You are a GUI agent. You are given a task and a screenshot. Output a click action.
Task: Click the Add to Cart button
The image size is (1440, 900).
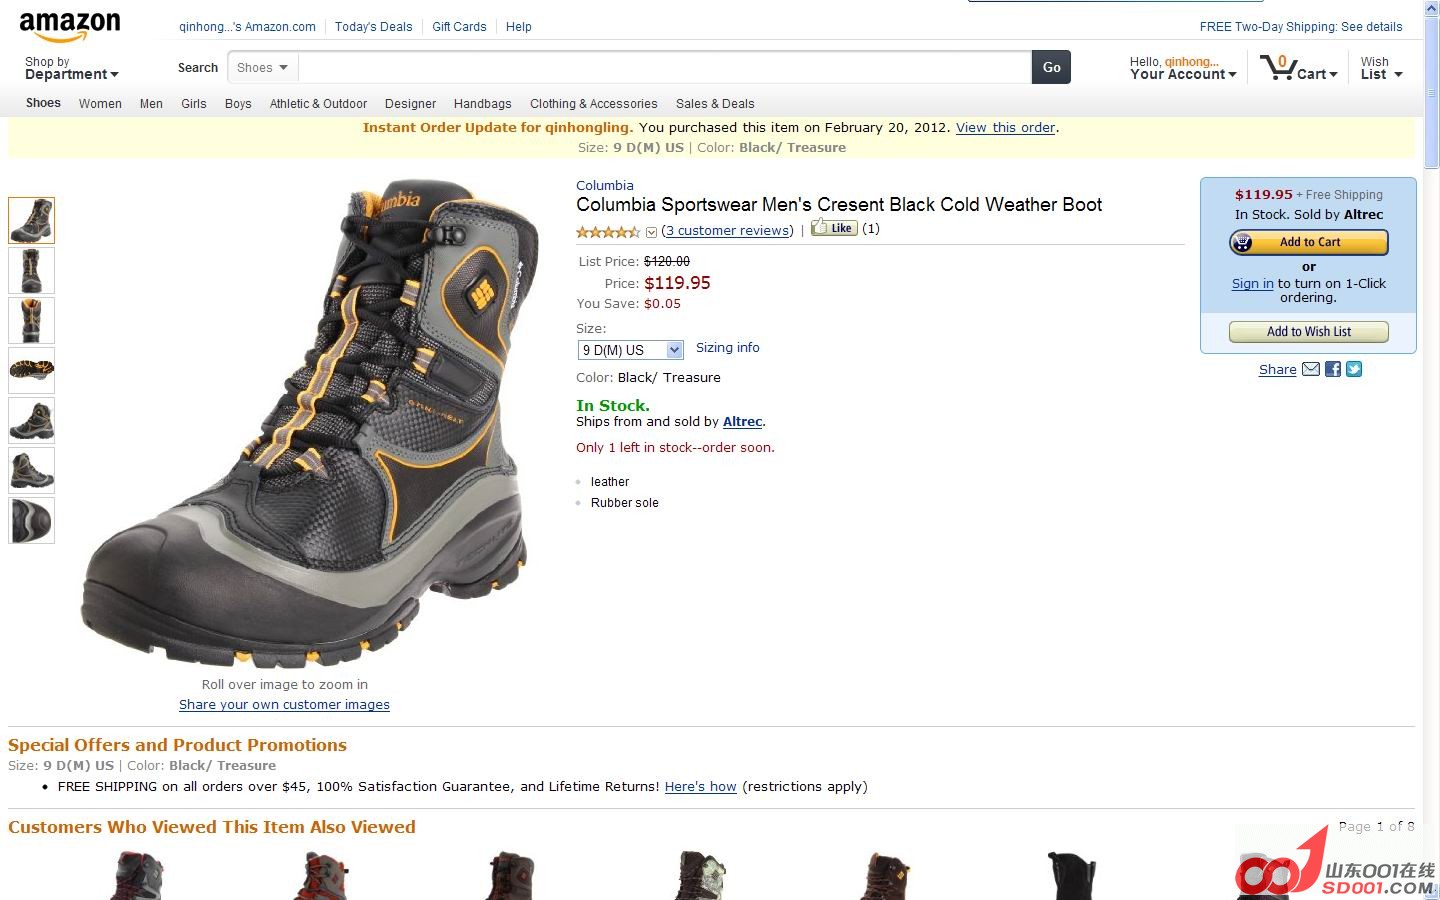pyautogui.click(x=1309, y=242)
